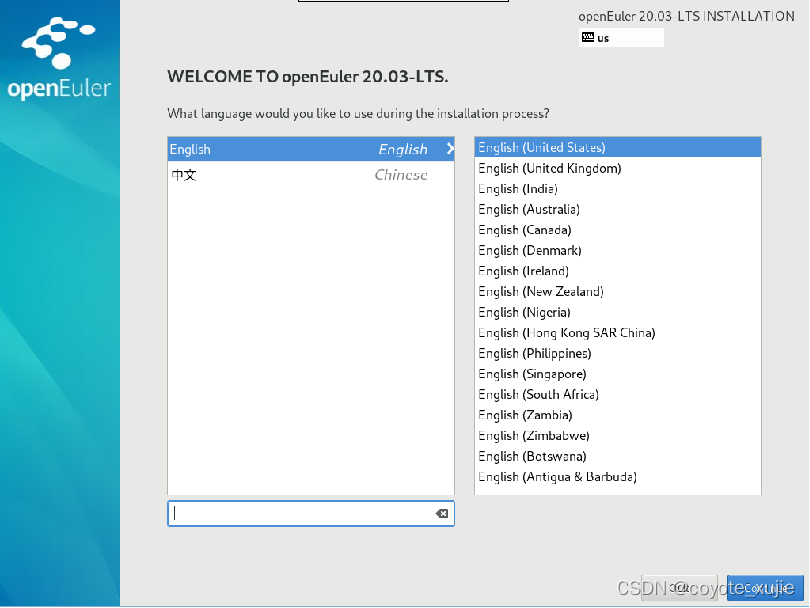Screen dimensions: 810x608
Task: Choose English (Canada)
Action: click(x=618, y=230)
